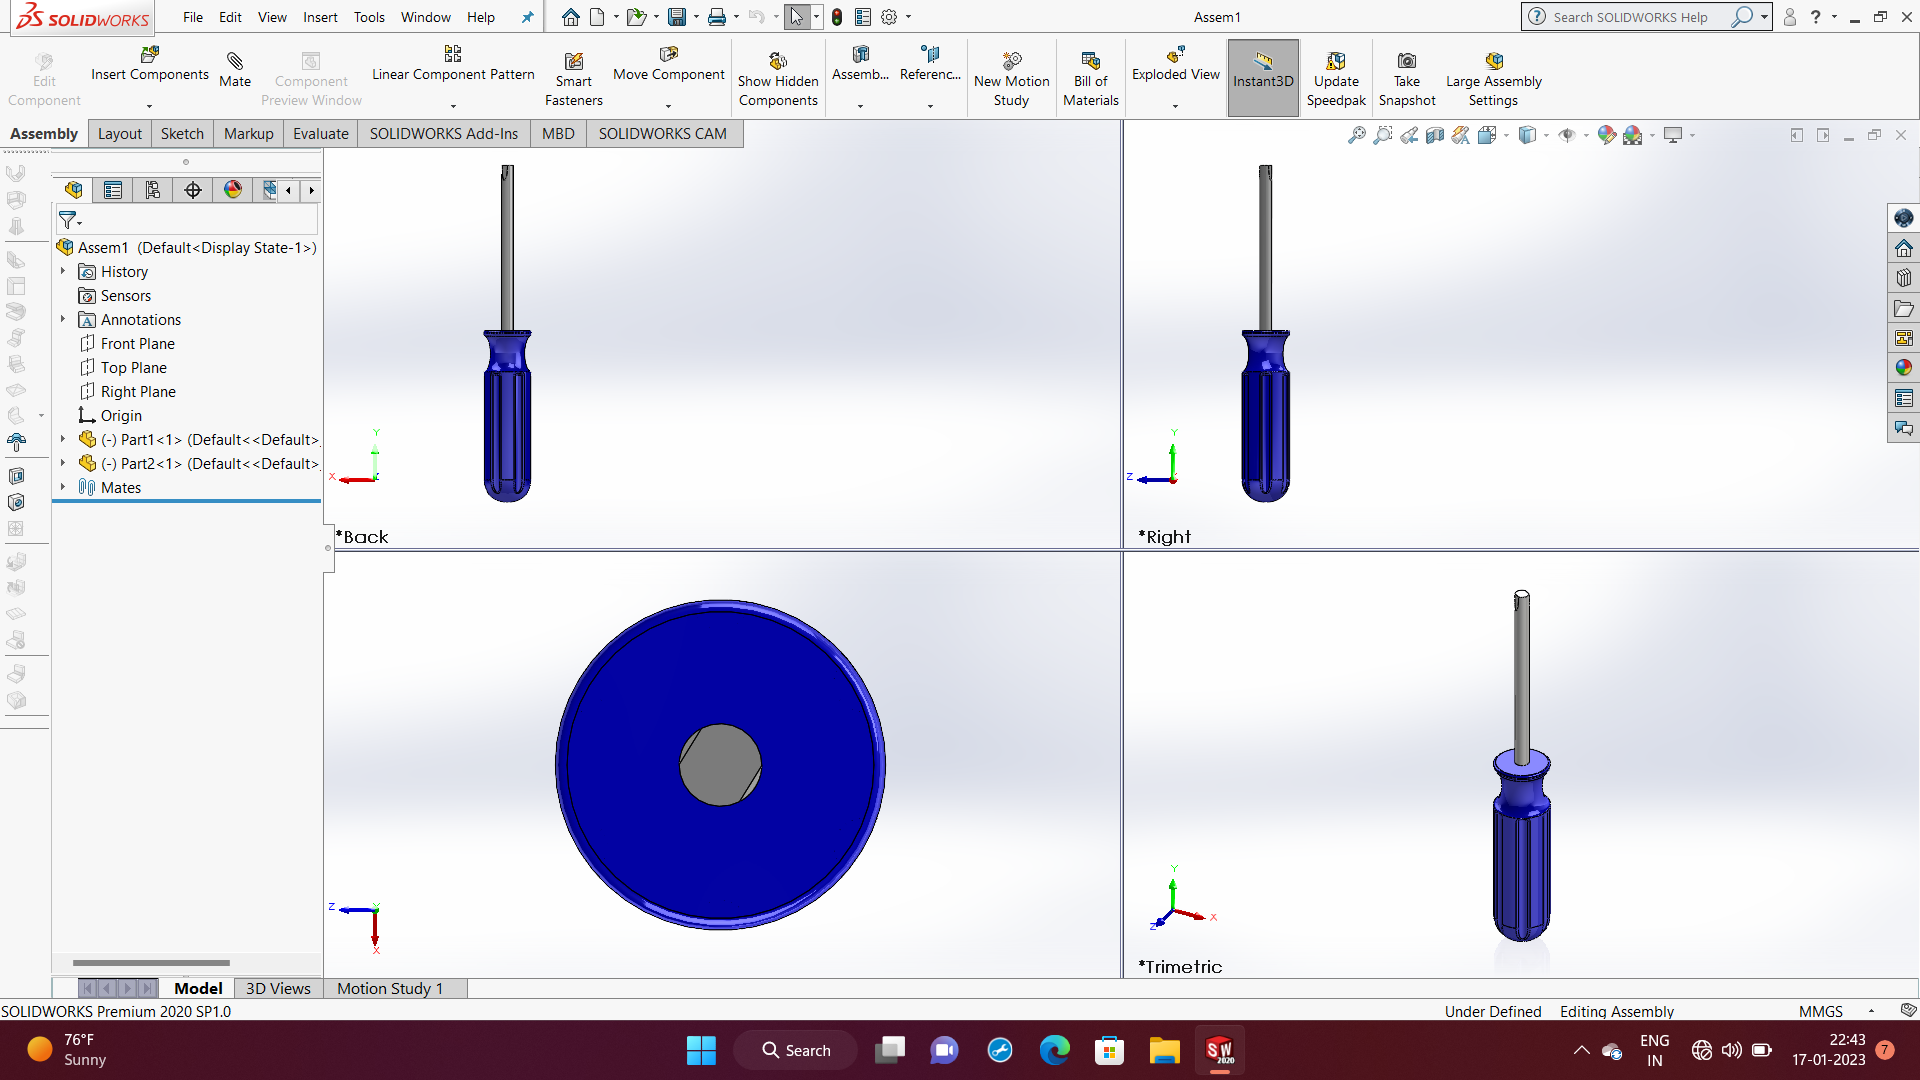Viewport: 1920px width, 1080px height.
Task: Click the feature tree horizontal scrollbar
Action: click(151, 963)
